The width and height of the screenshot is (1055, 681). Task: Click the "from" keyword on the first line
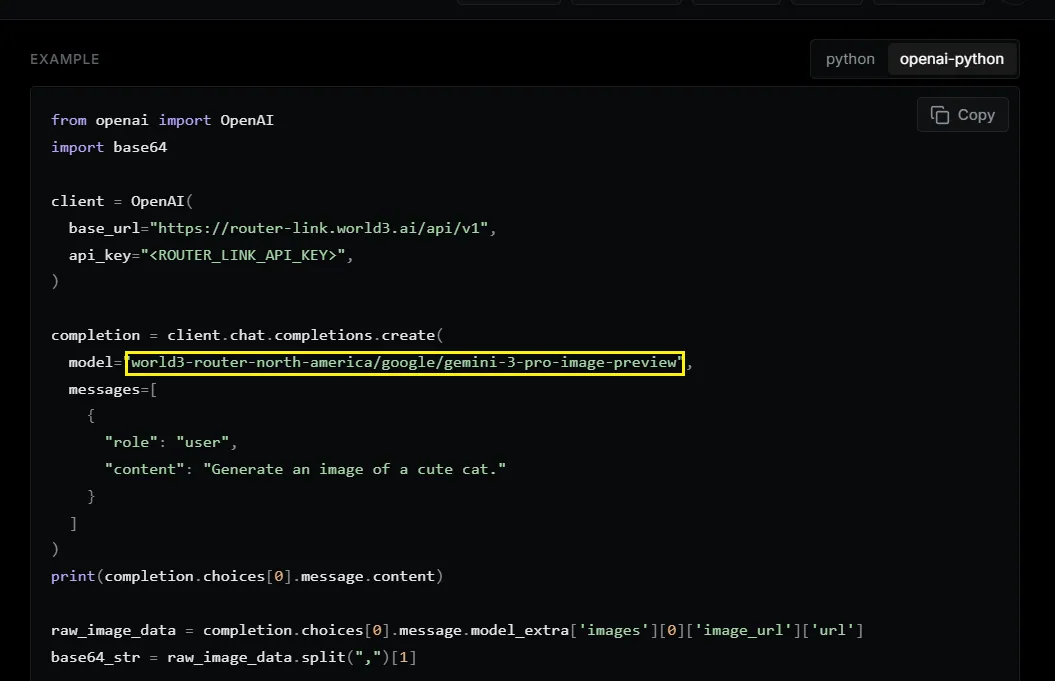pos(69,120)
